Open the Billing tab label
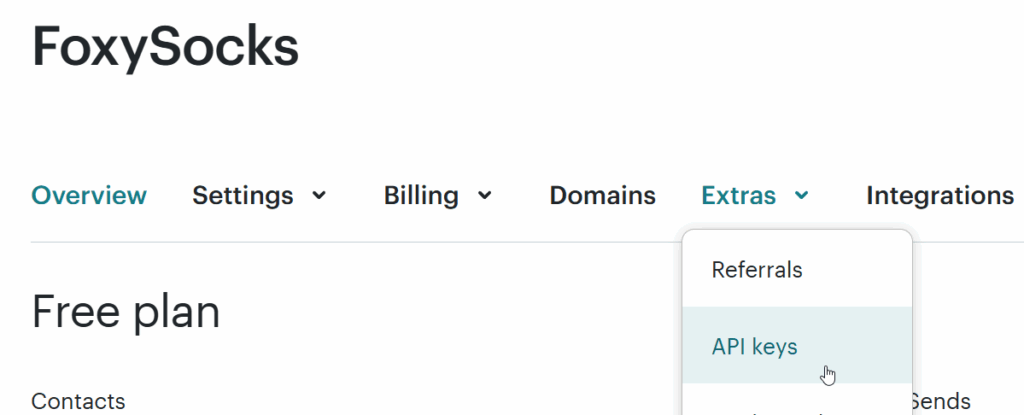The width and height of the screenshot is (1024, 415). click(421, 196)
